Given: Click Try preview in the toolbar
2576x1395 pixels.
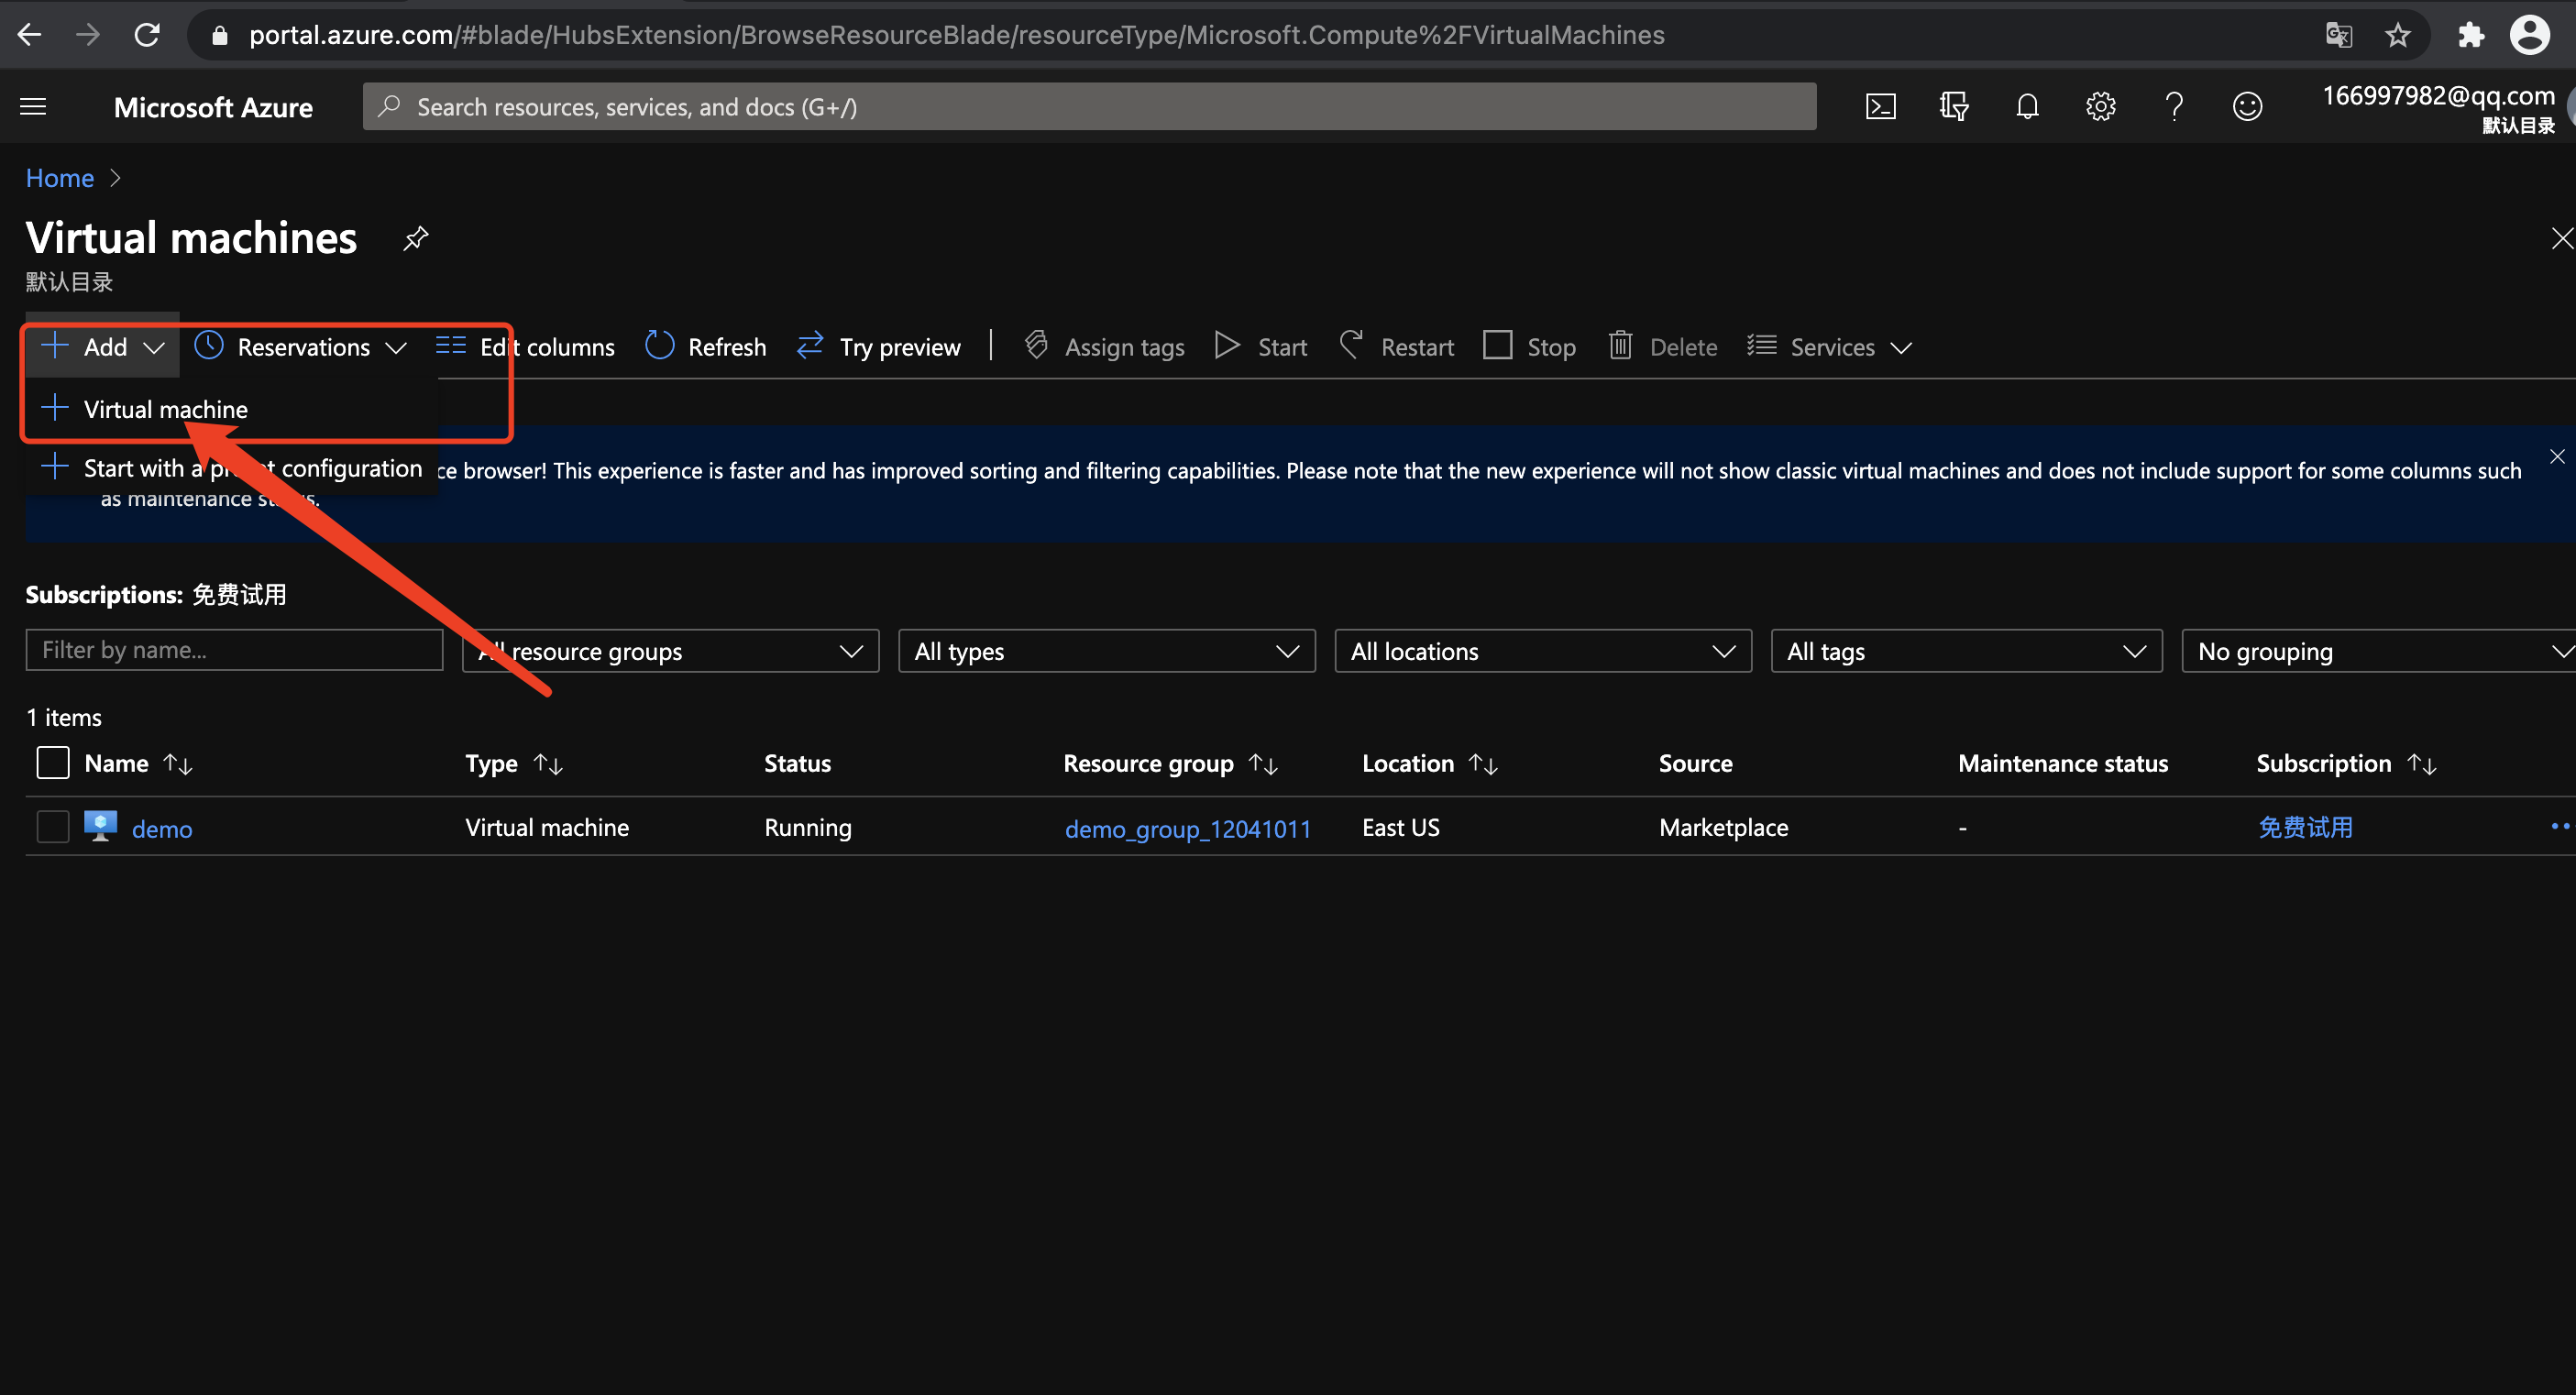Looking at the screenshot, I should click(879, 347).
